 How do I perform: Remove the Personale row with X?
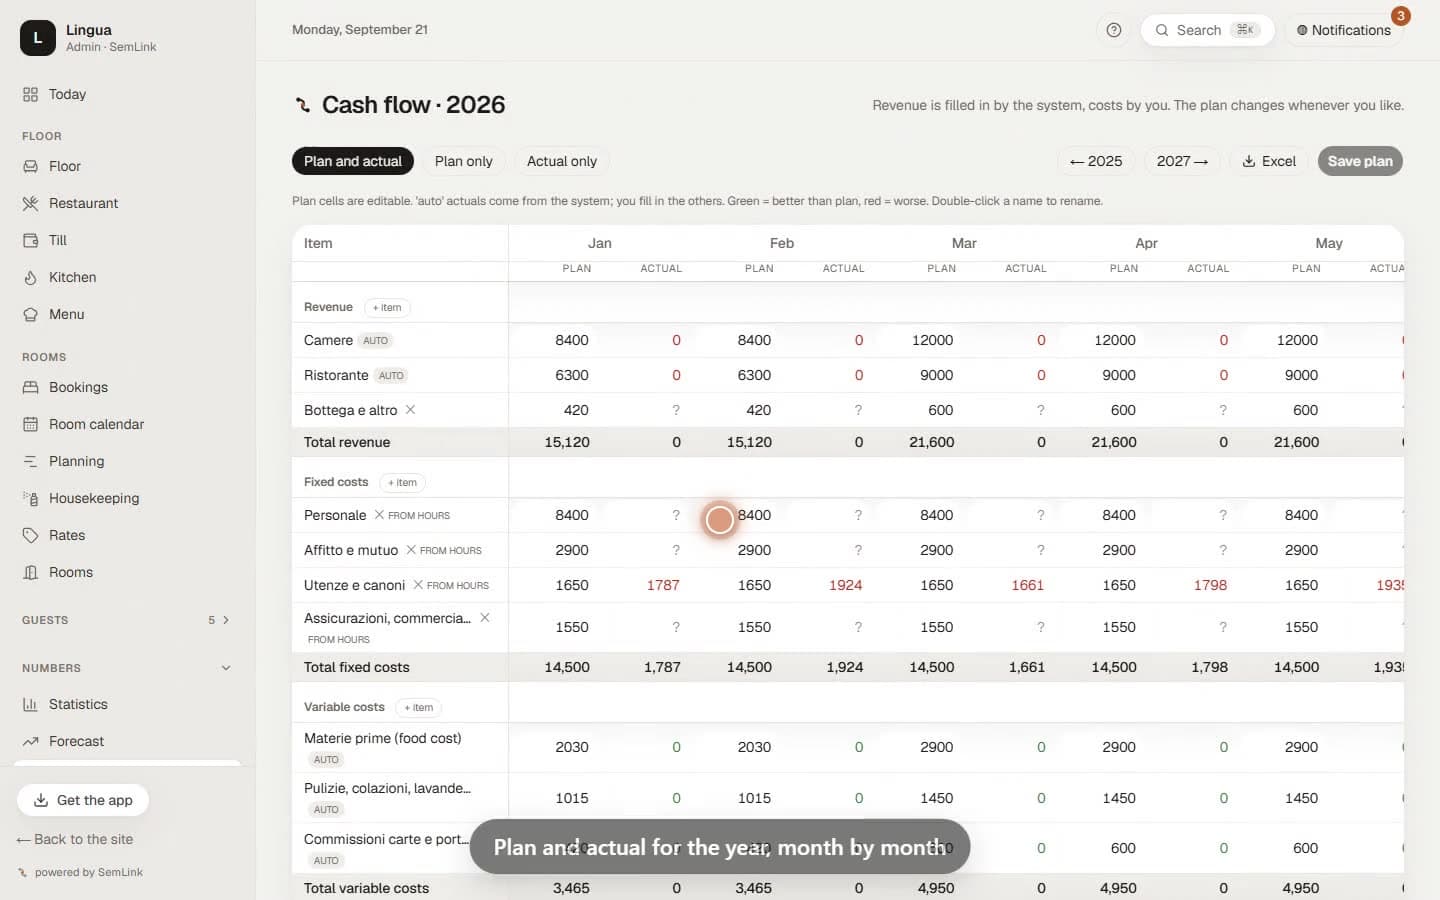tap(379, 515)
